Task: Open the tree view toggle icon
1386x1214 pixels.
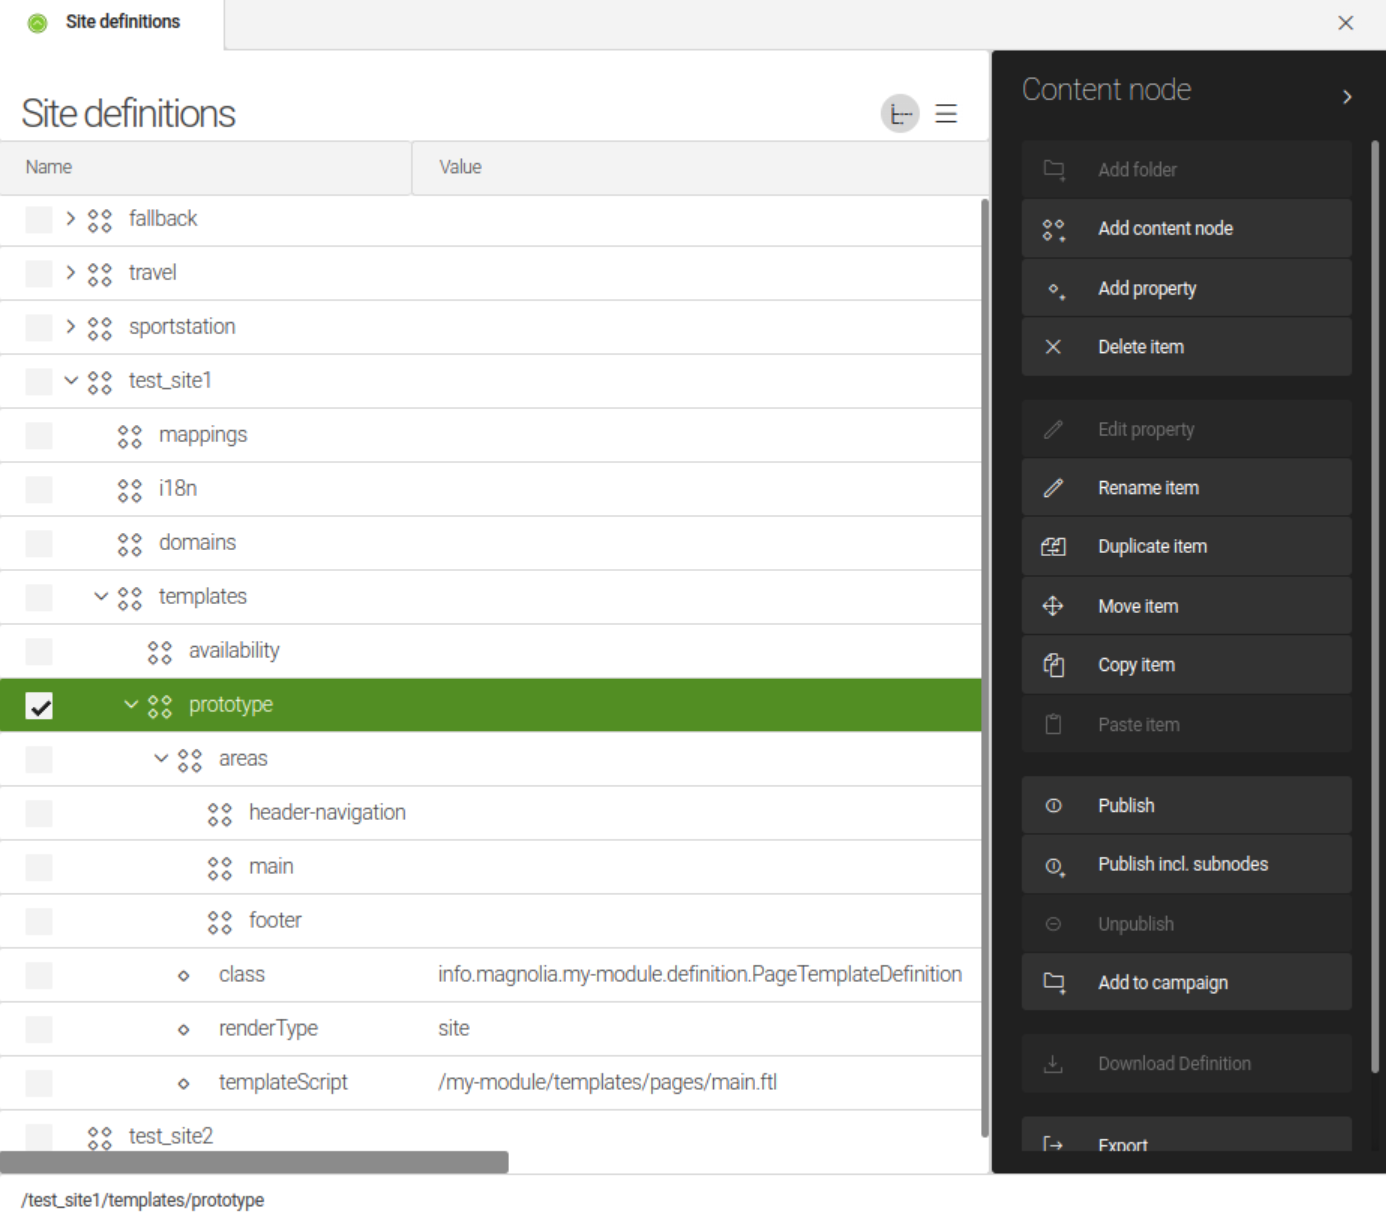Action: (x=899, y=113)
